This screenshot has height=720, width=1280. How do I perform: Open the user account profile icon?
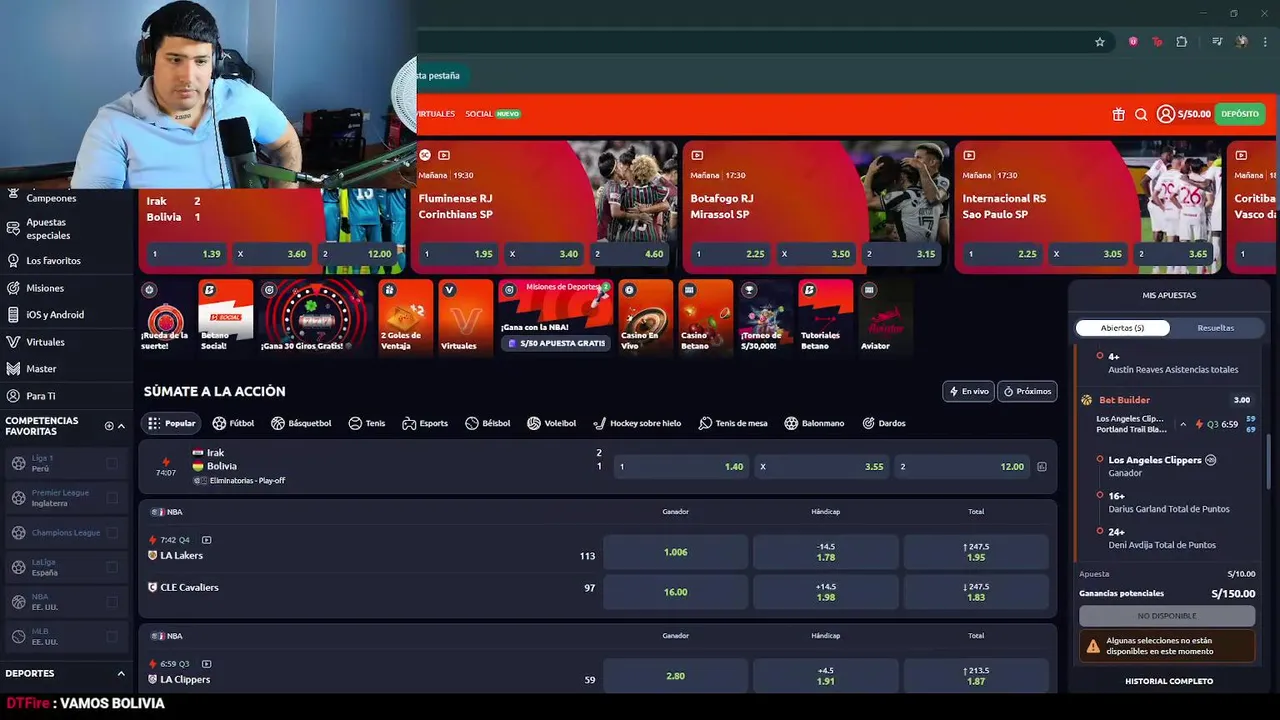pyautogui.click(x=1165, y=114)
